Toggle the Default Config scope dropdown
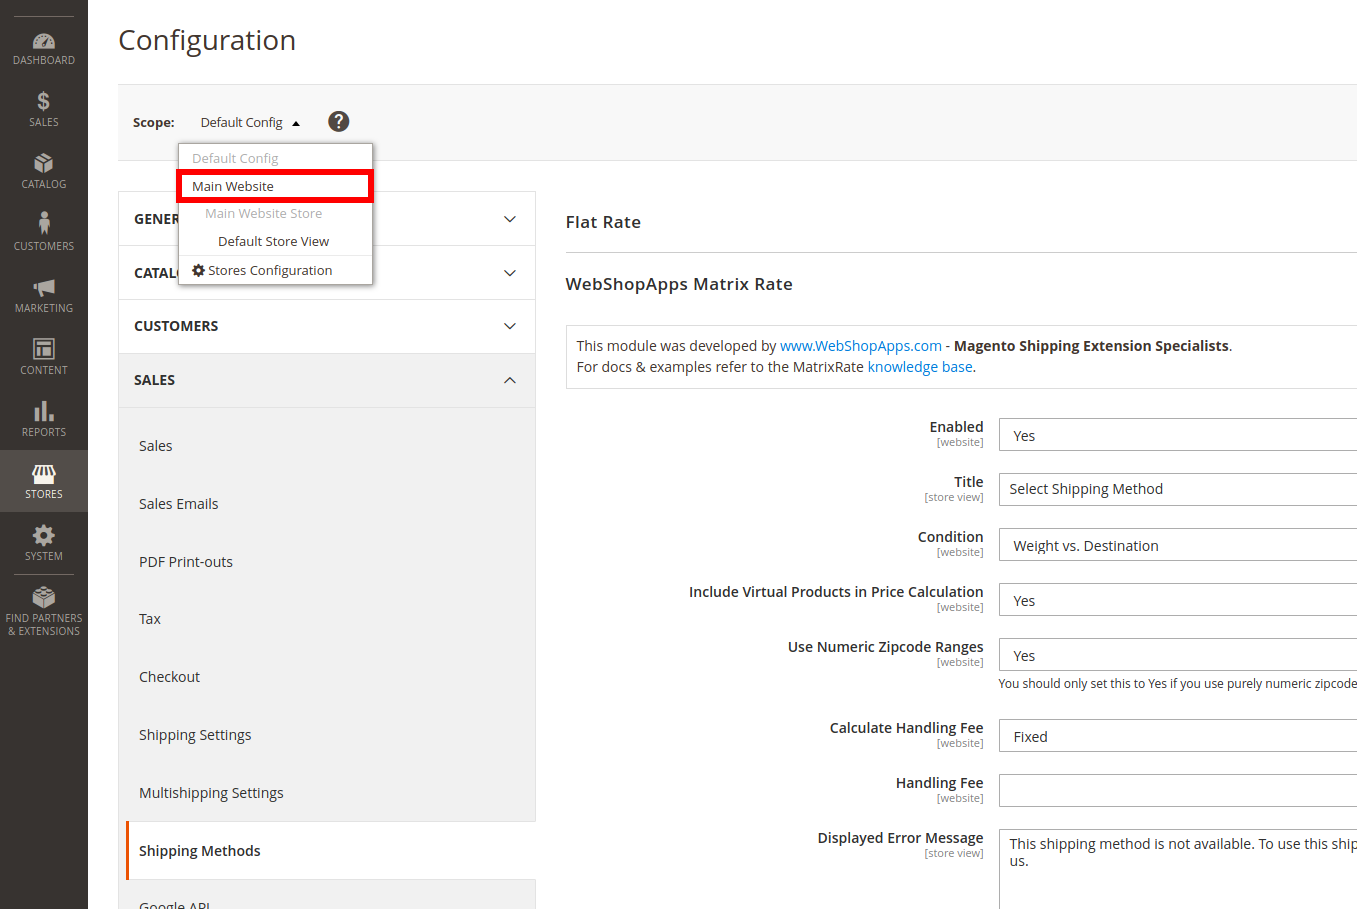 (249, 122)
